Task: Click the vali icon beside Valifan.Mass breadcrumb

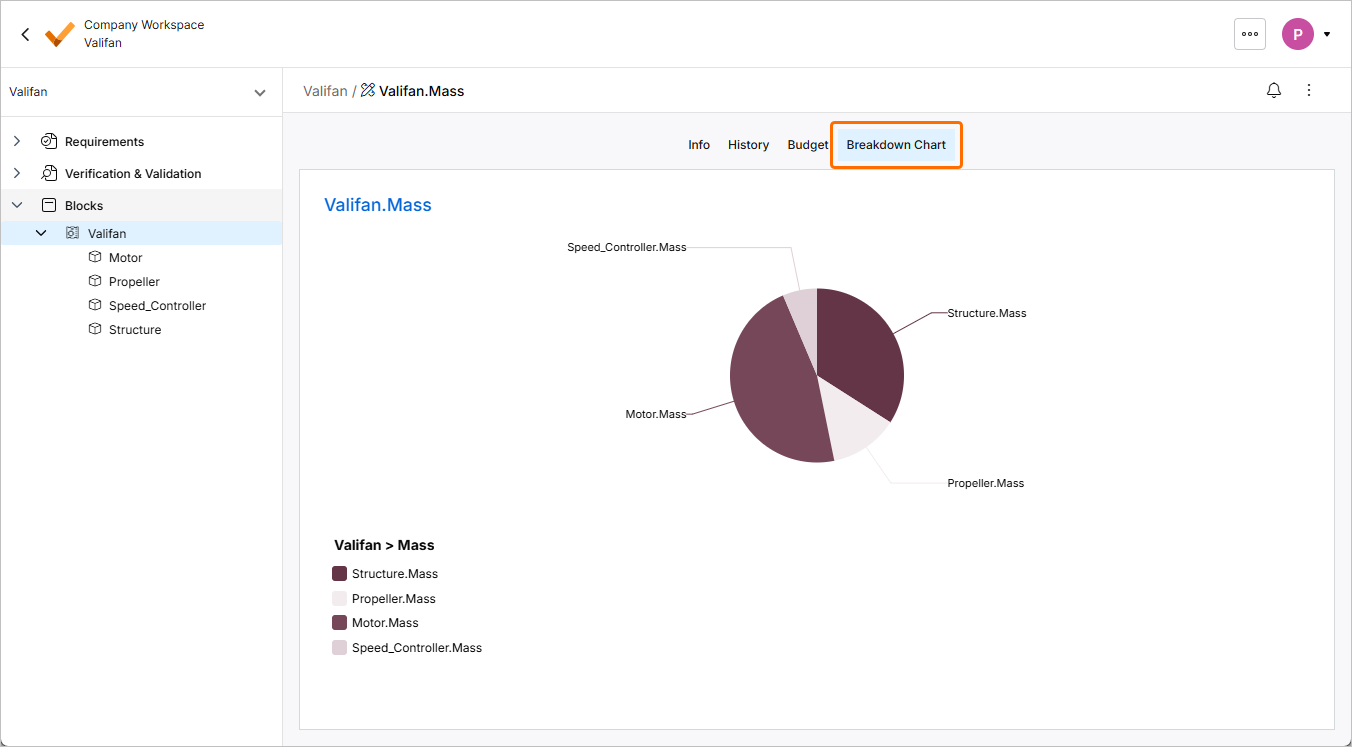Action: coord(368,90)
